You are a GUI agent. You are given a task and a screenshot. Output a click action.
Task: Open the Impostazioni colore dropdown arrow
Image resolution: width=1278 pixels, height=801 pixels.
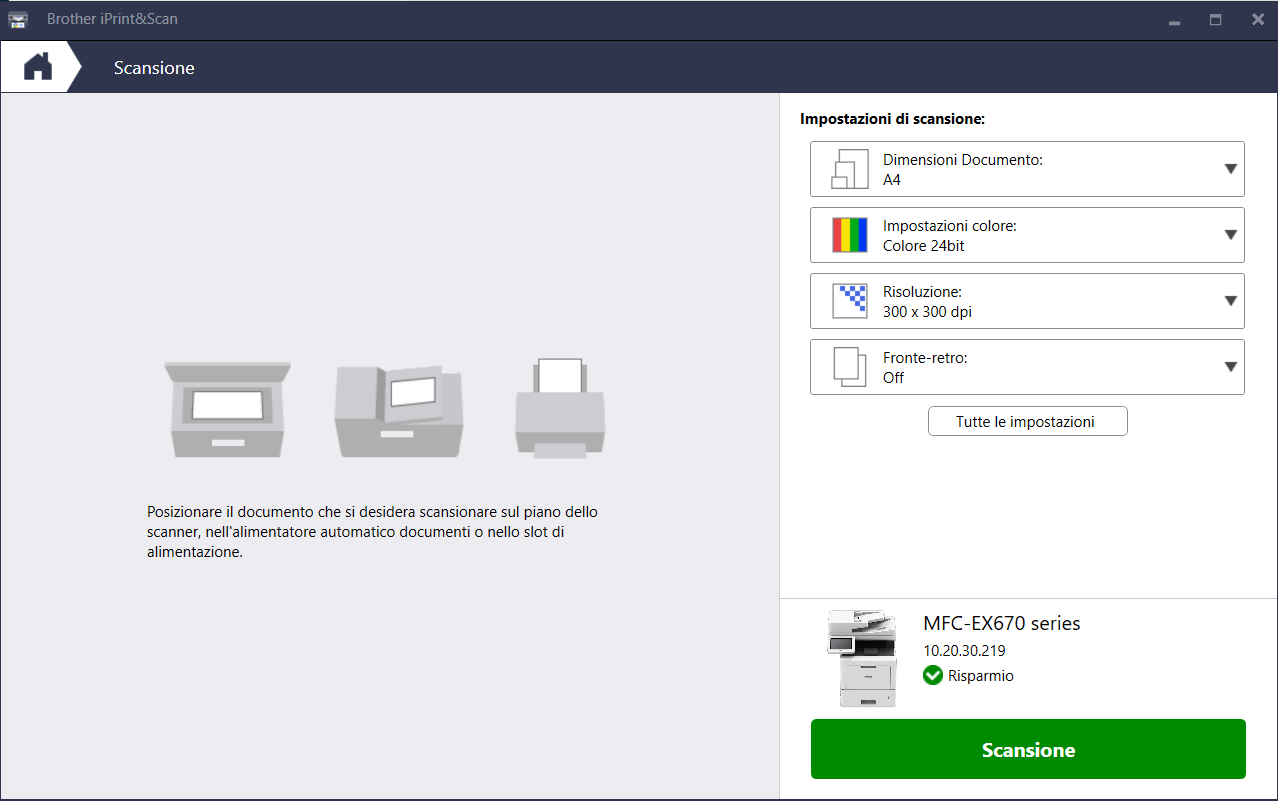(x=1231, y=235)
